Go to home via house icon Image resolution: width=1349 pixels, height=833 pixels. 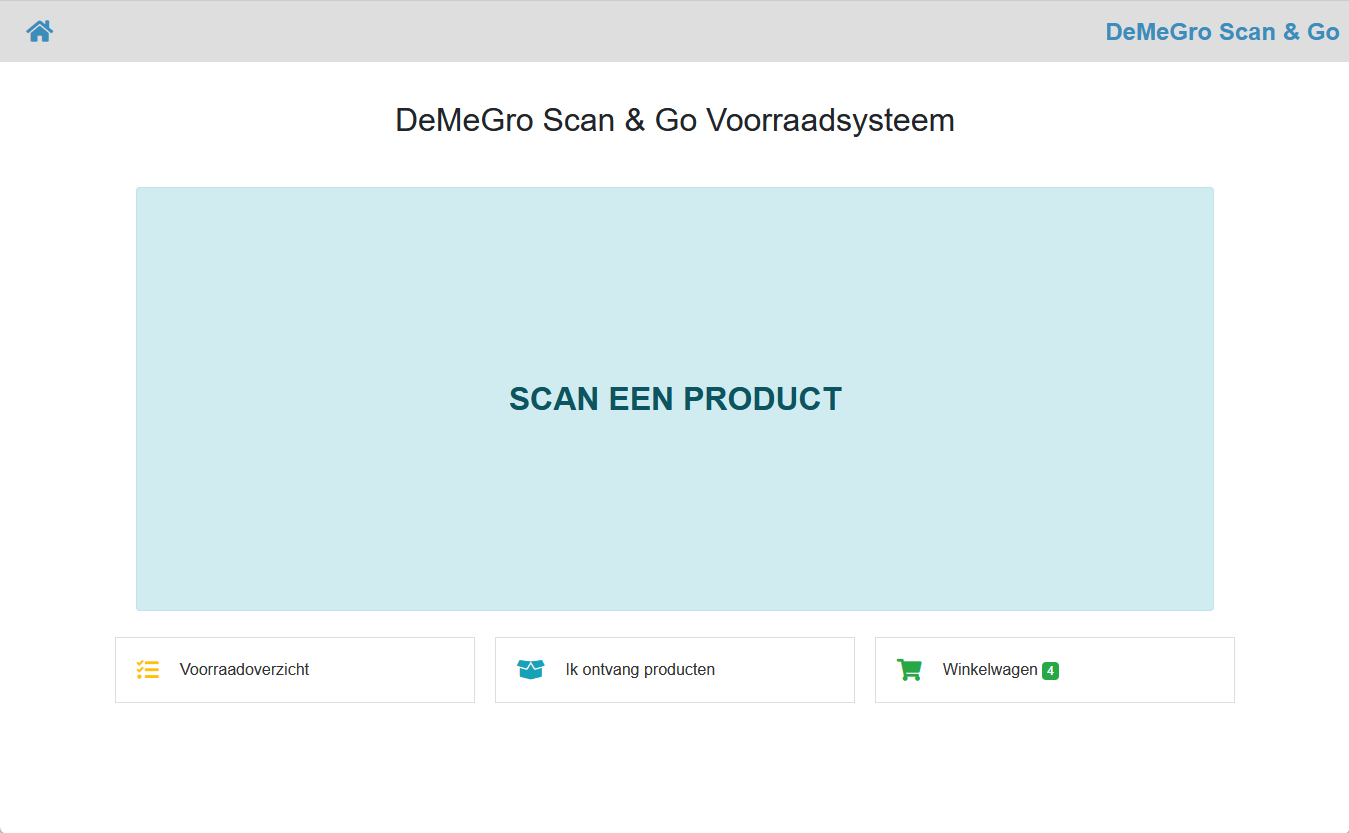[x=40, y=31]
